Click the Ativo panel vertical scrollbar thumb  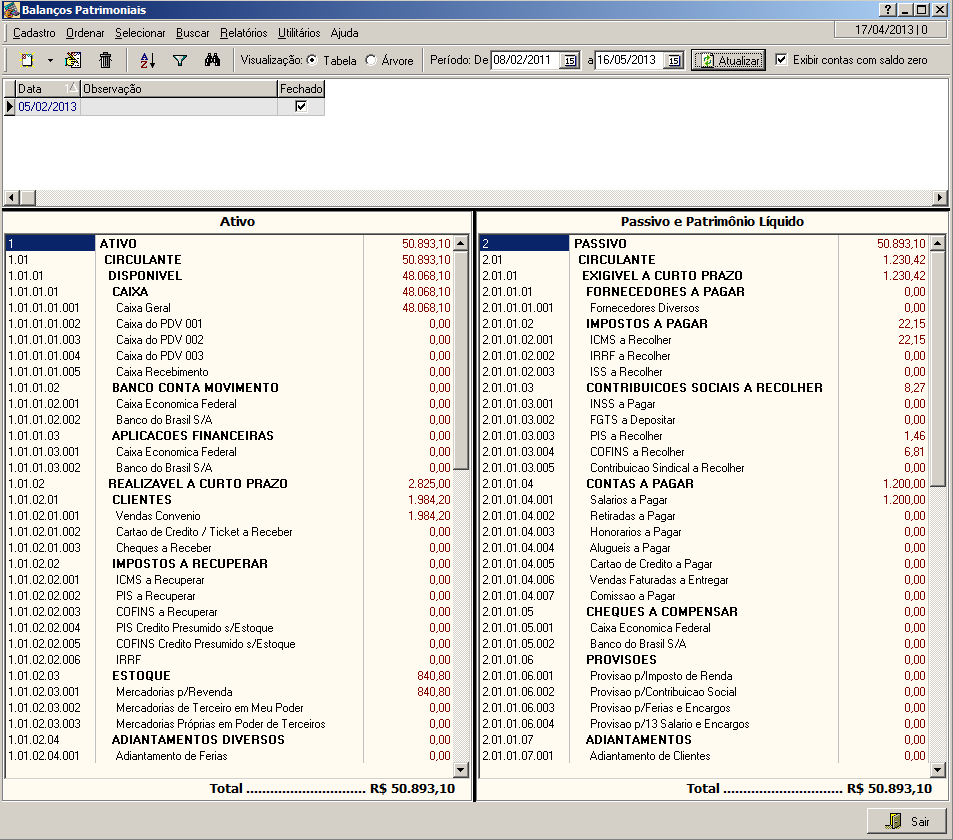click(461, 360)
